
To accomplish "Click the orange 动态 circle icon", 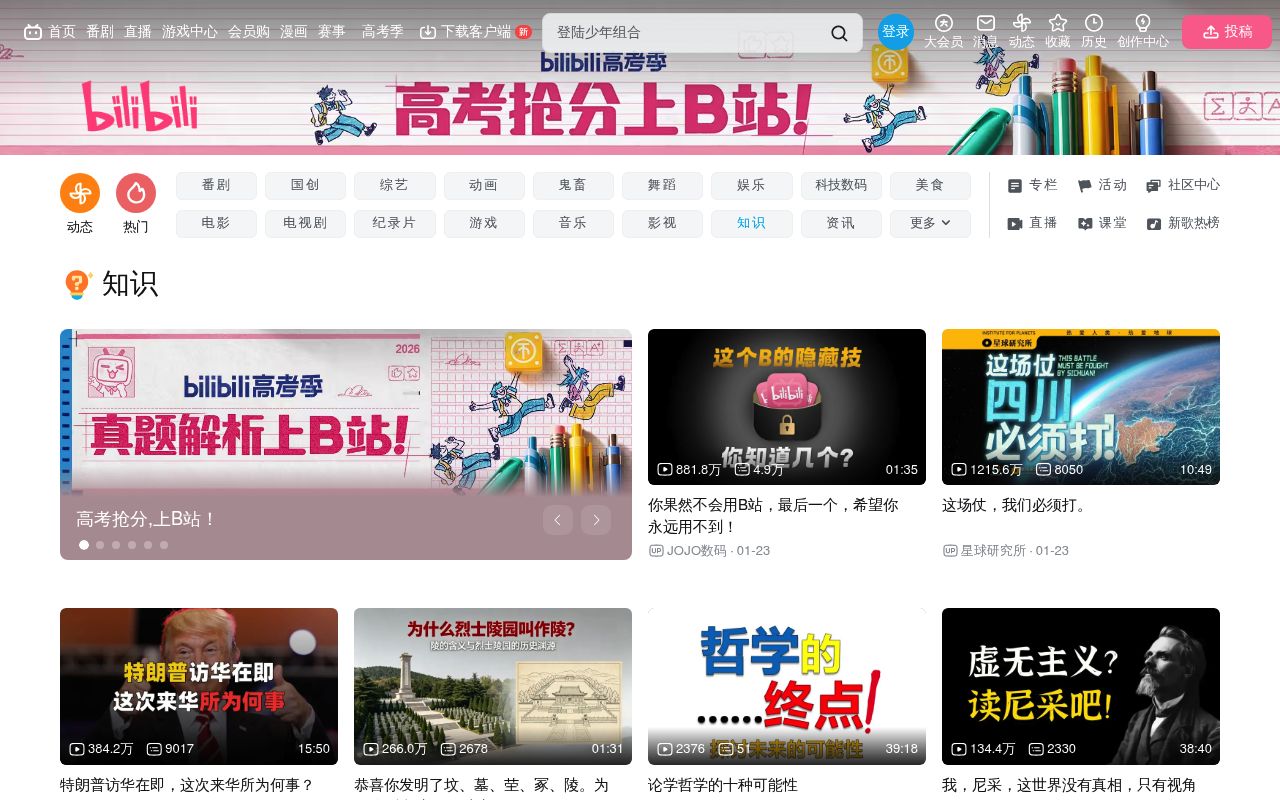I will point(80,193).
